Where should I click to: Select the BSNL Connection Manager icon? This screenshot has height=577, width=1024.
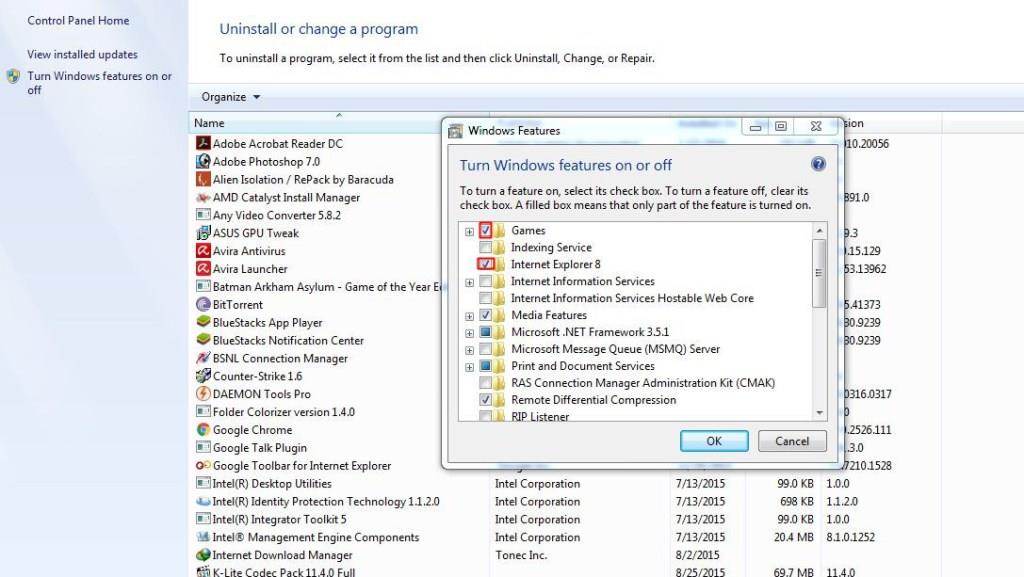click(x=203, y=358)
